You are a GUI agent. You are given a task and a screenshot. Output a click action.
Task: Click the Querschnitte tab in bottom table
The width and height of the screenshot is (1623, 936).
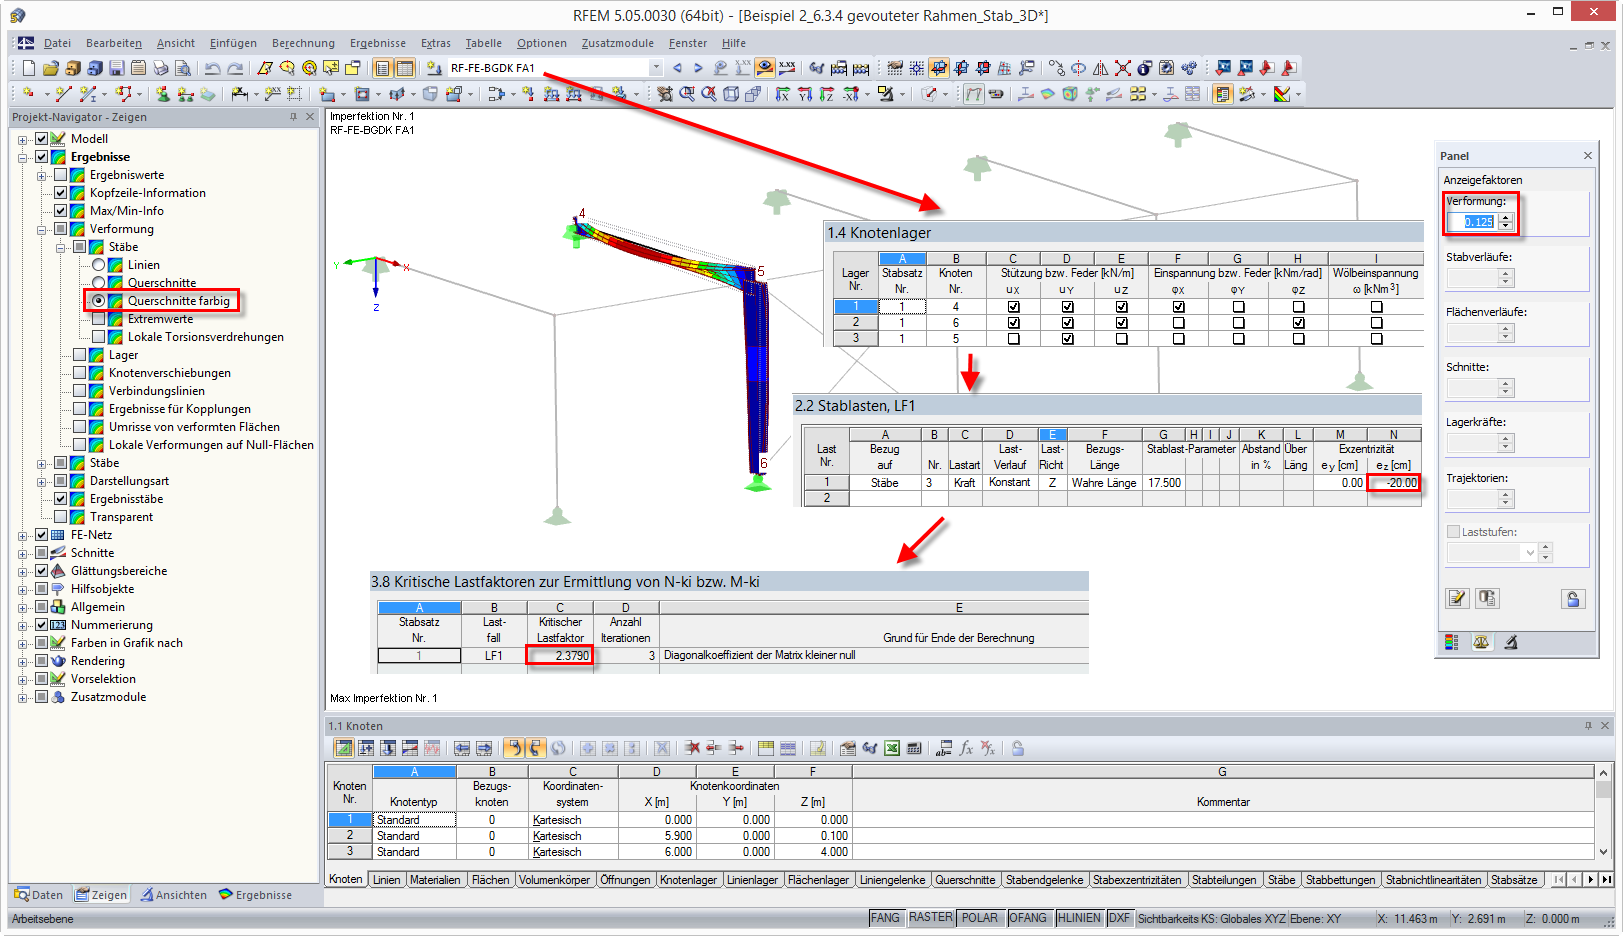click(x=965, y=880)
